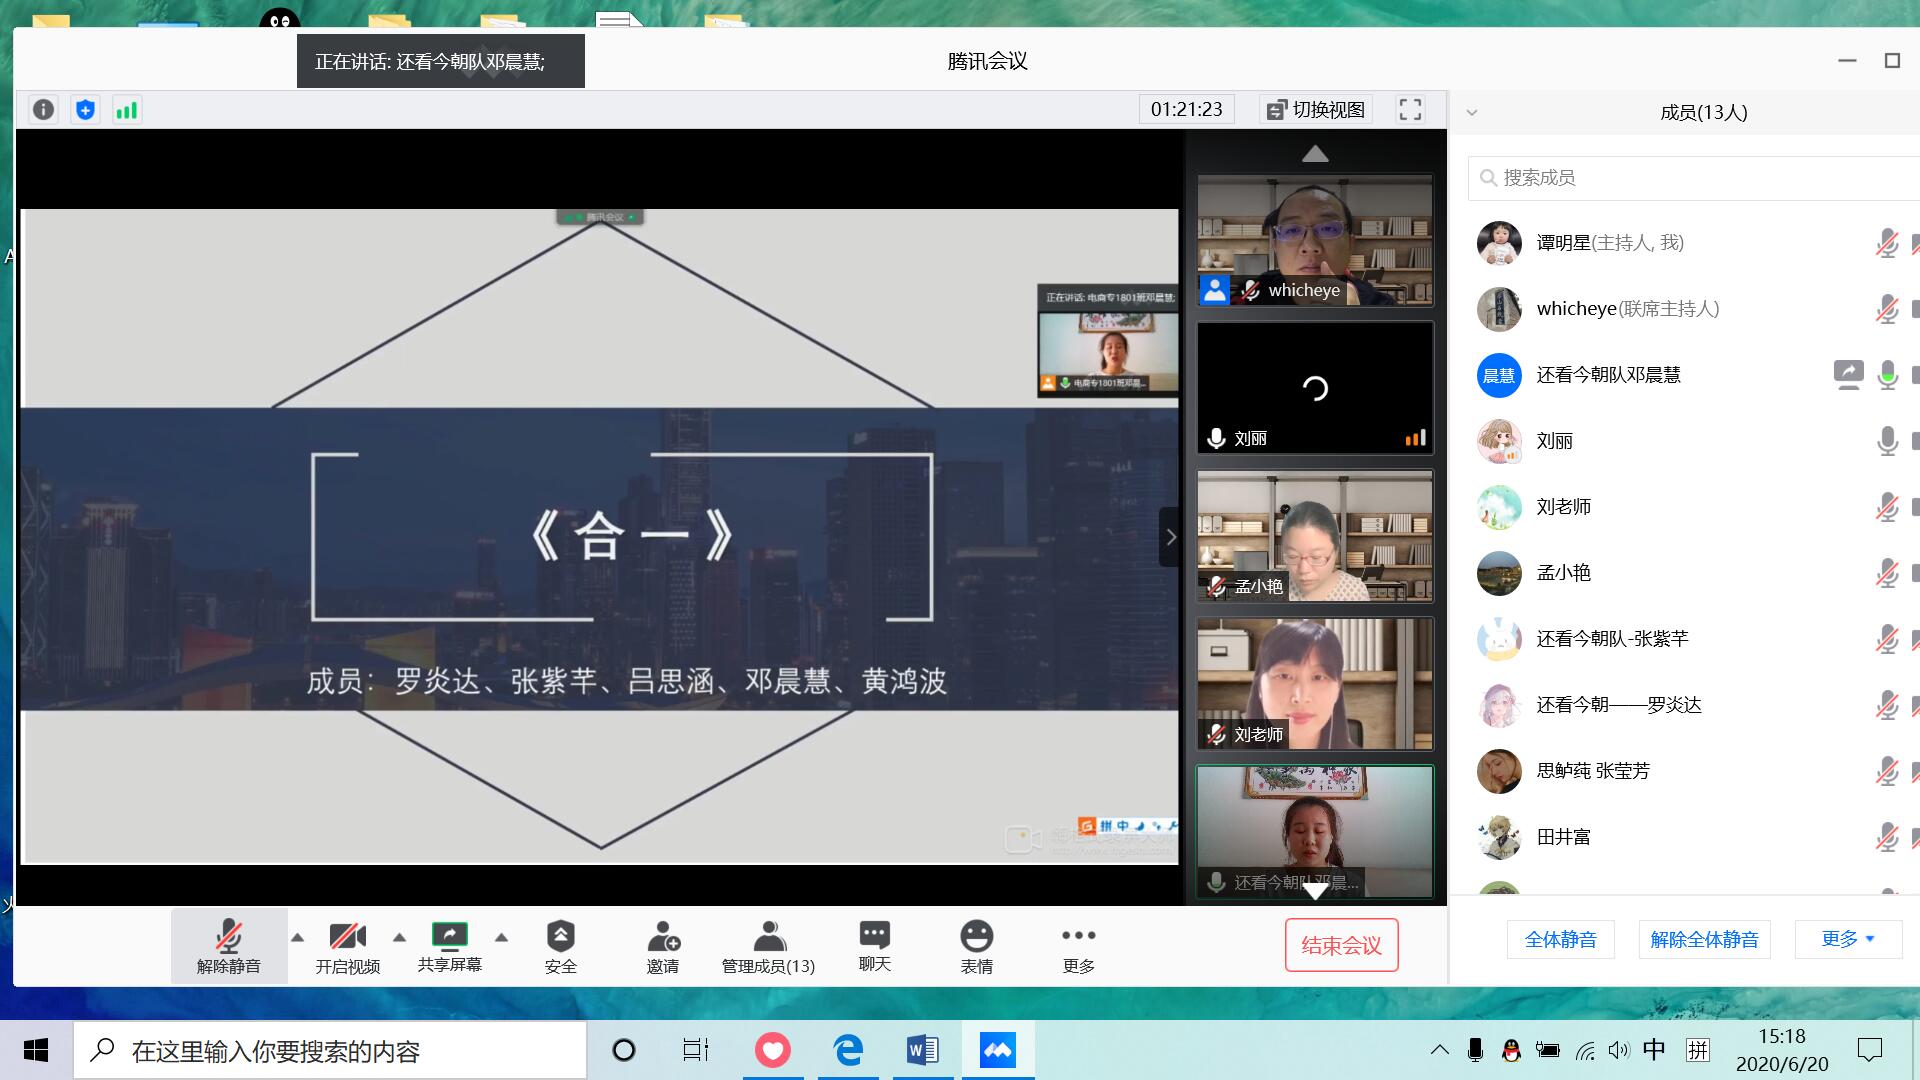Open Microsoft Edge from taskbar
Screen dimensions: 1920x1080
(848, 1050)
